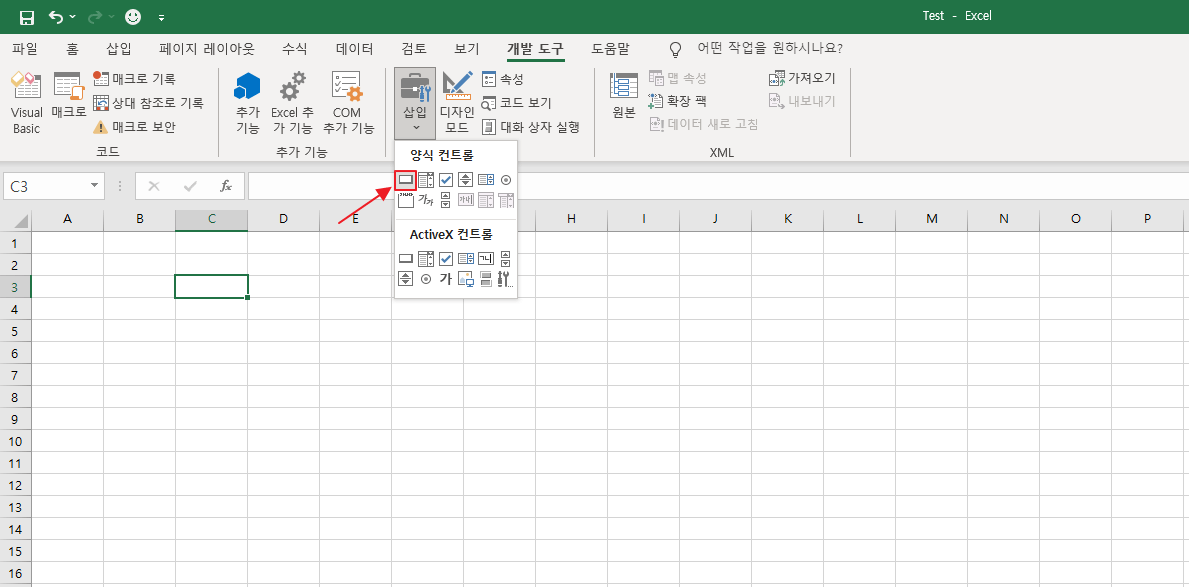Select the Form Controls Scroll Bar icon
This screenshot has width=1189, height=587.
pyautogui.click(x=446, y=200)
